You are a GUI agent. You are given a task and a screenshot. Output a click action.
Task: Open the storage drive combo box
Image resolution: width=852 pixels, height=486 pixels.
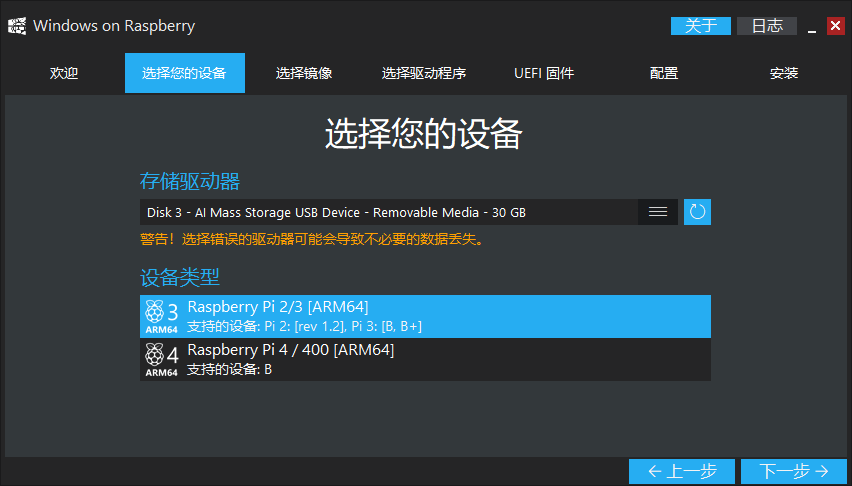point(390,212)
